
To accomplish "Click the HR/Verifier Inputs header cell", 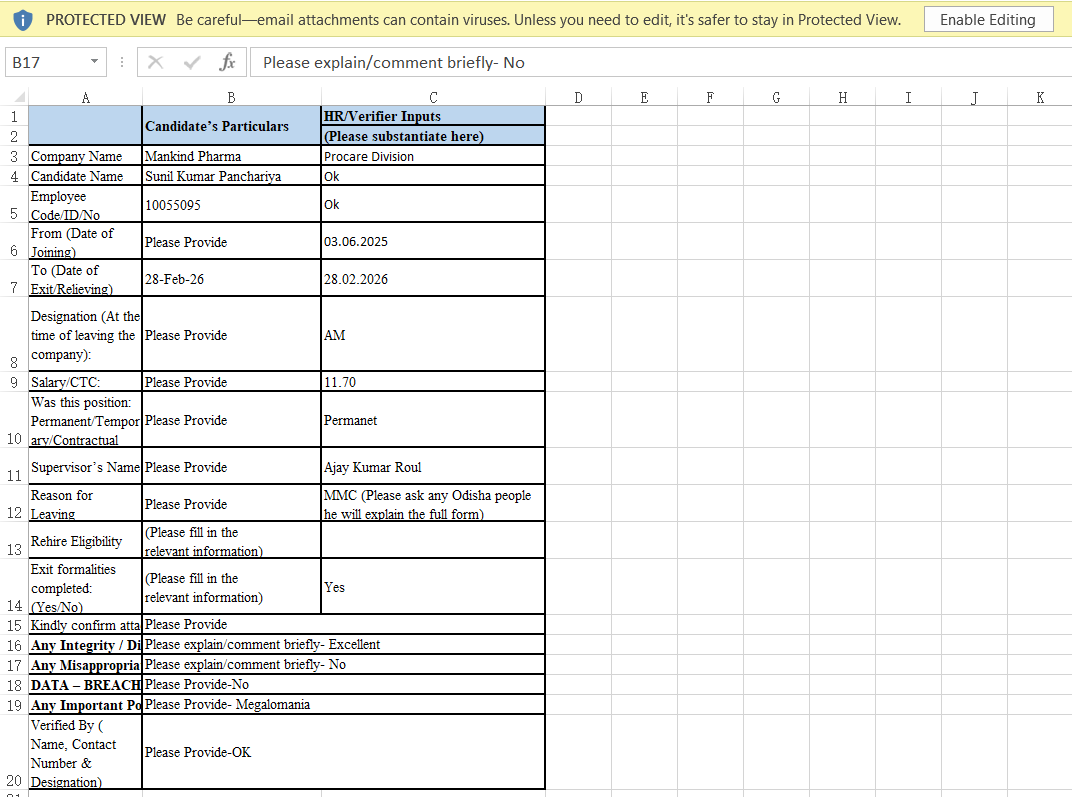I will click(x=433, y=116).
